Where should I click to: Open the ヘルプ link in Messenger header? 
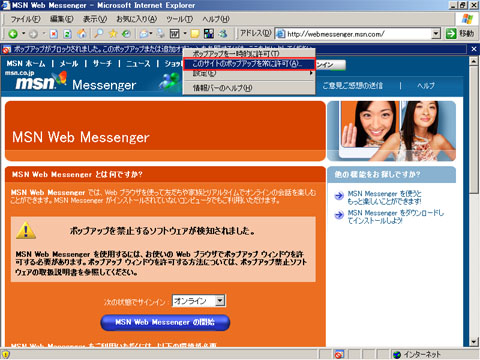426,86
